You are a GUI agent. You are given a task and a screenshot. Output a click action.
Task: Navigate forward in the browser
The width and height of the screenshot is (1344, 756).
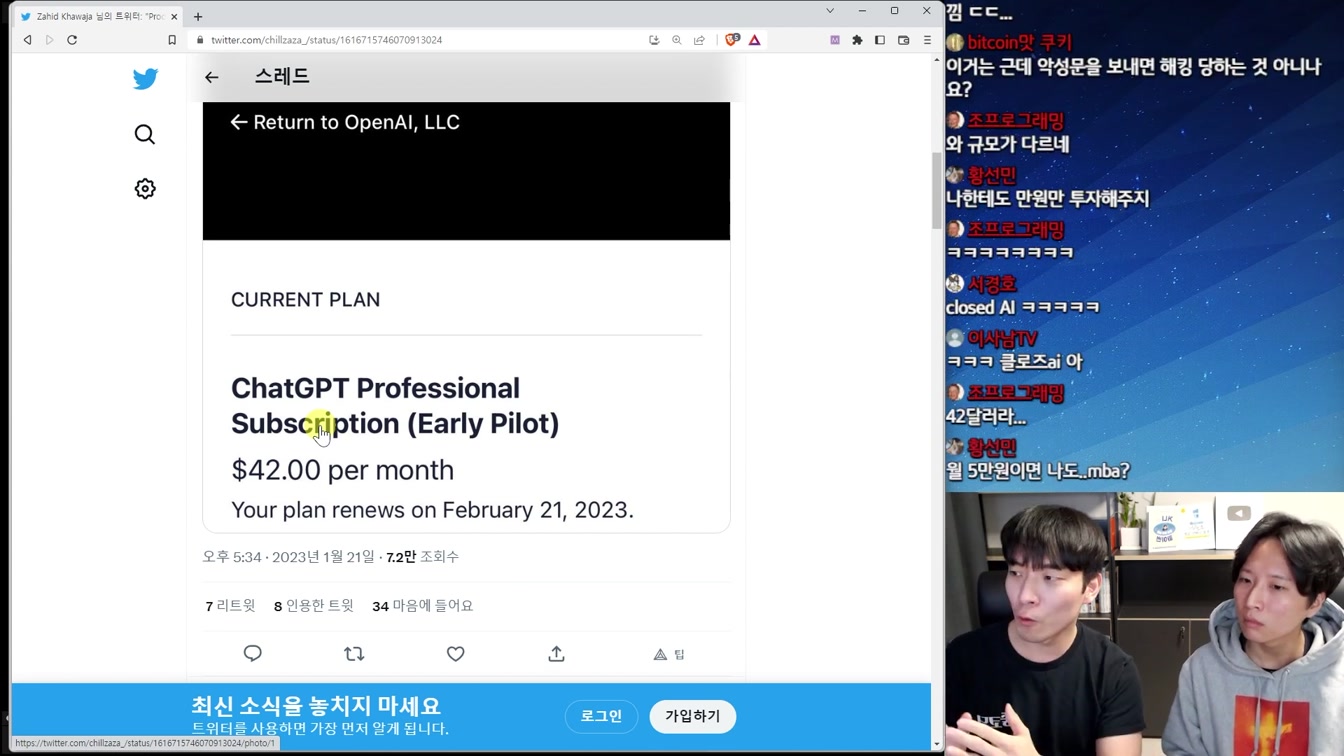(x=49, y=40)
